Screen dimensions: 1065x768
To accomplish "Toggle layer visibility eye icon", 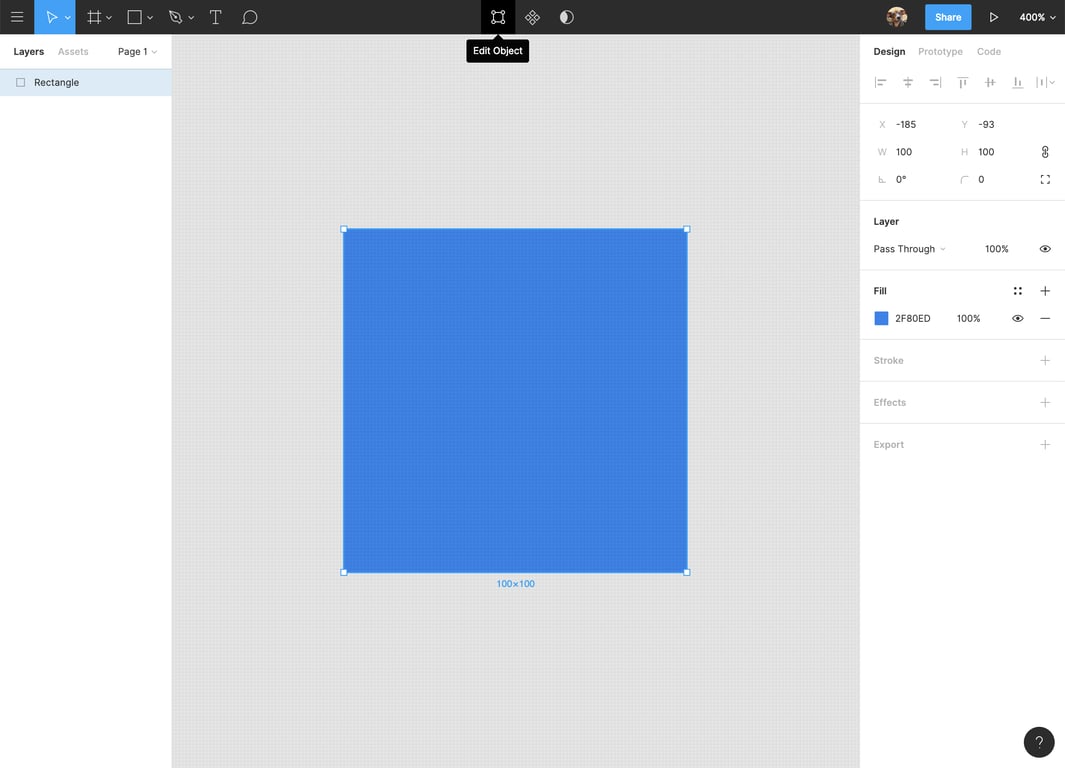I will coord(1045,249).
